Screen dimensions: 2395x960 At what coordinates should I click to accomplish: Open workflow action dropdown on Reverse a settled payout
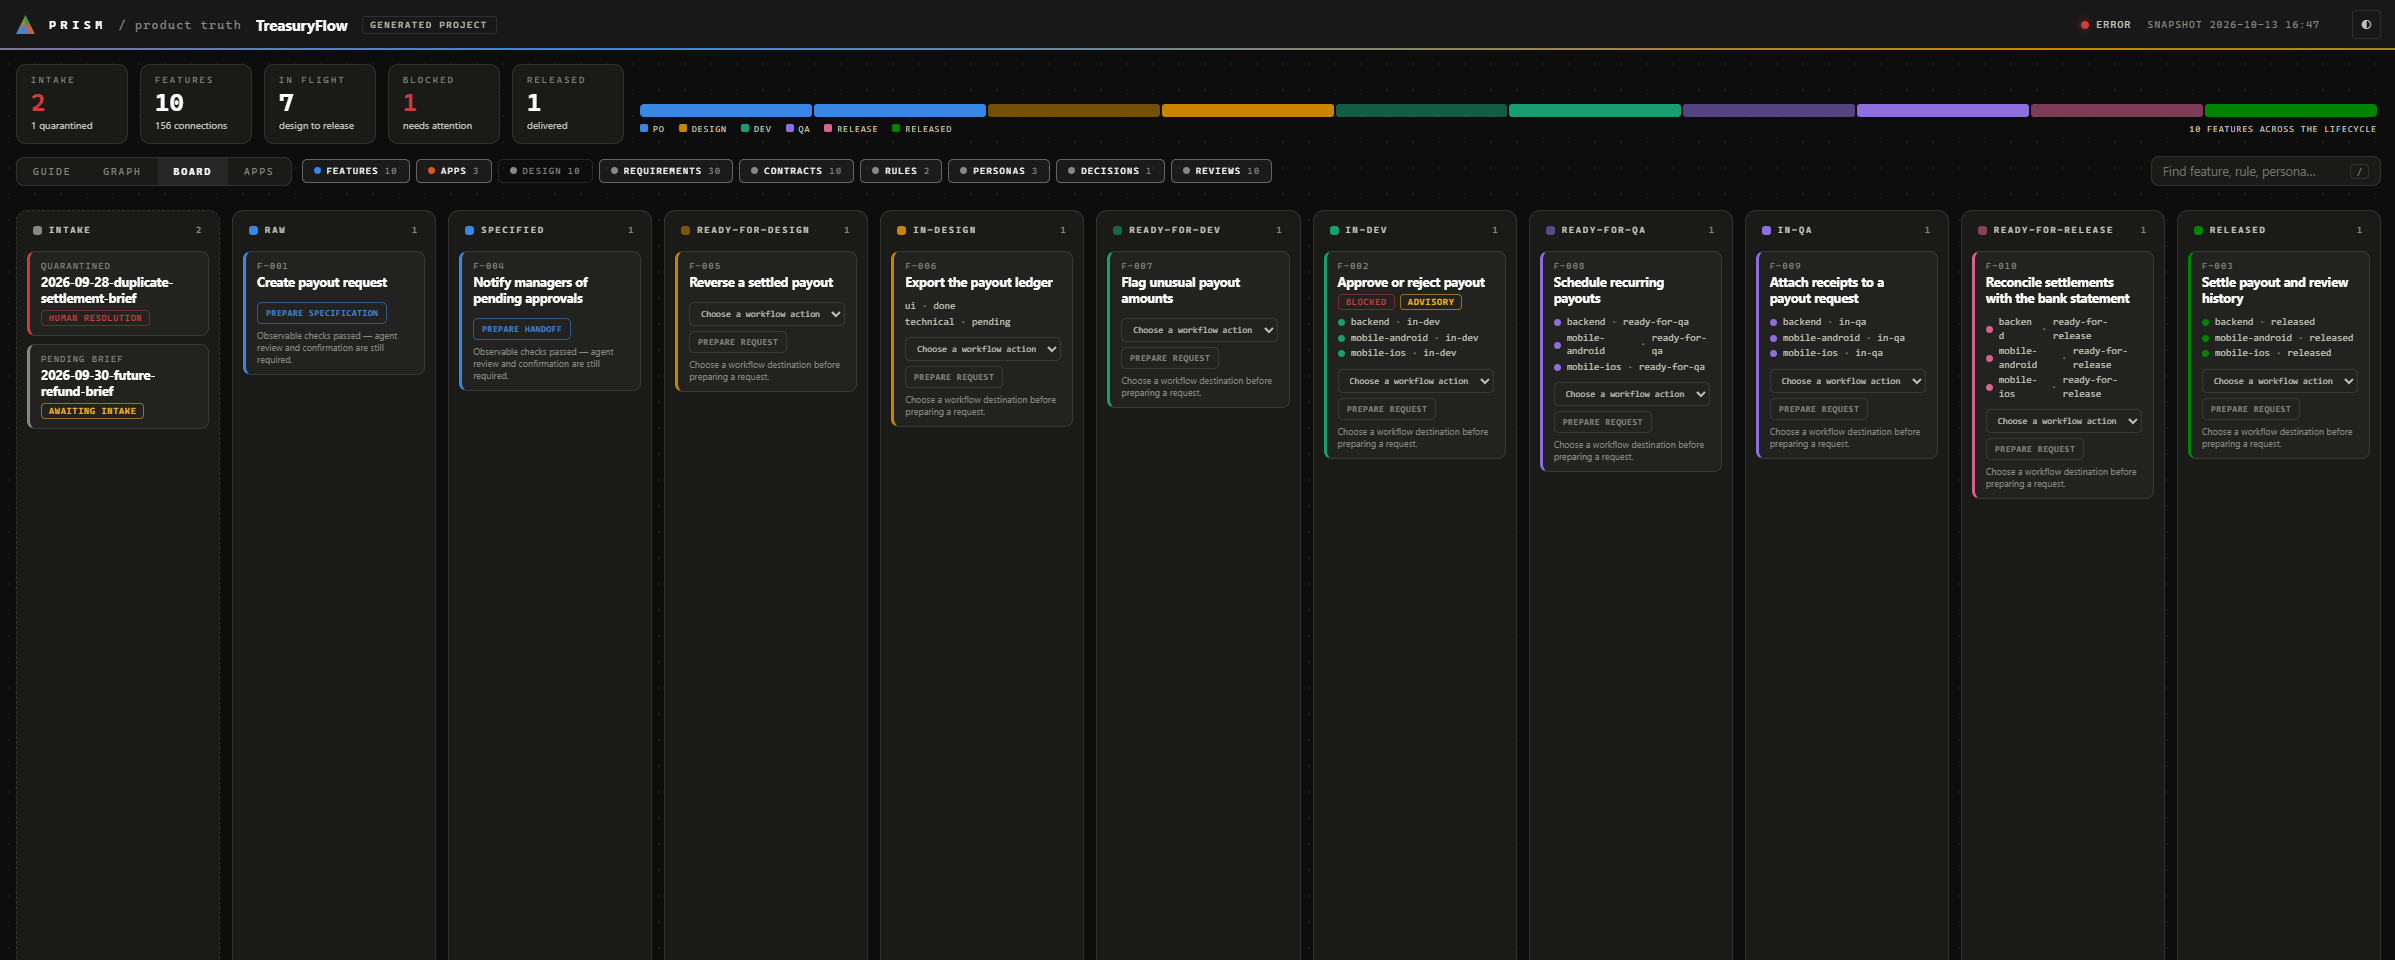coord(767,314)
